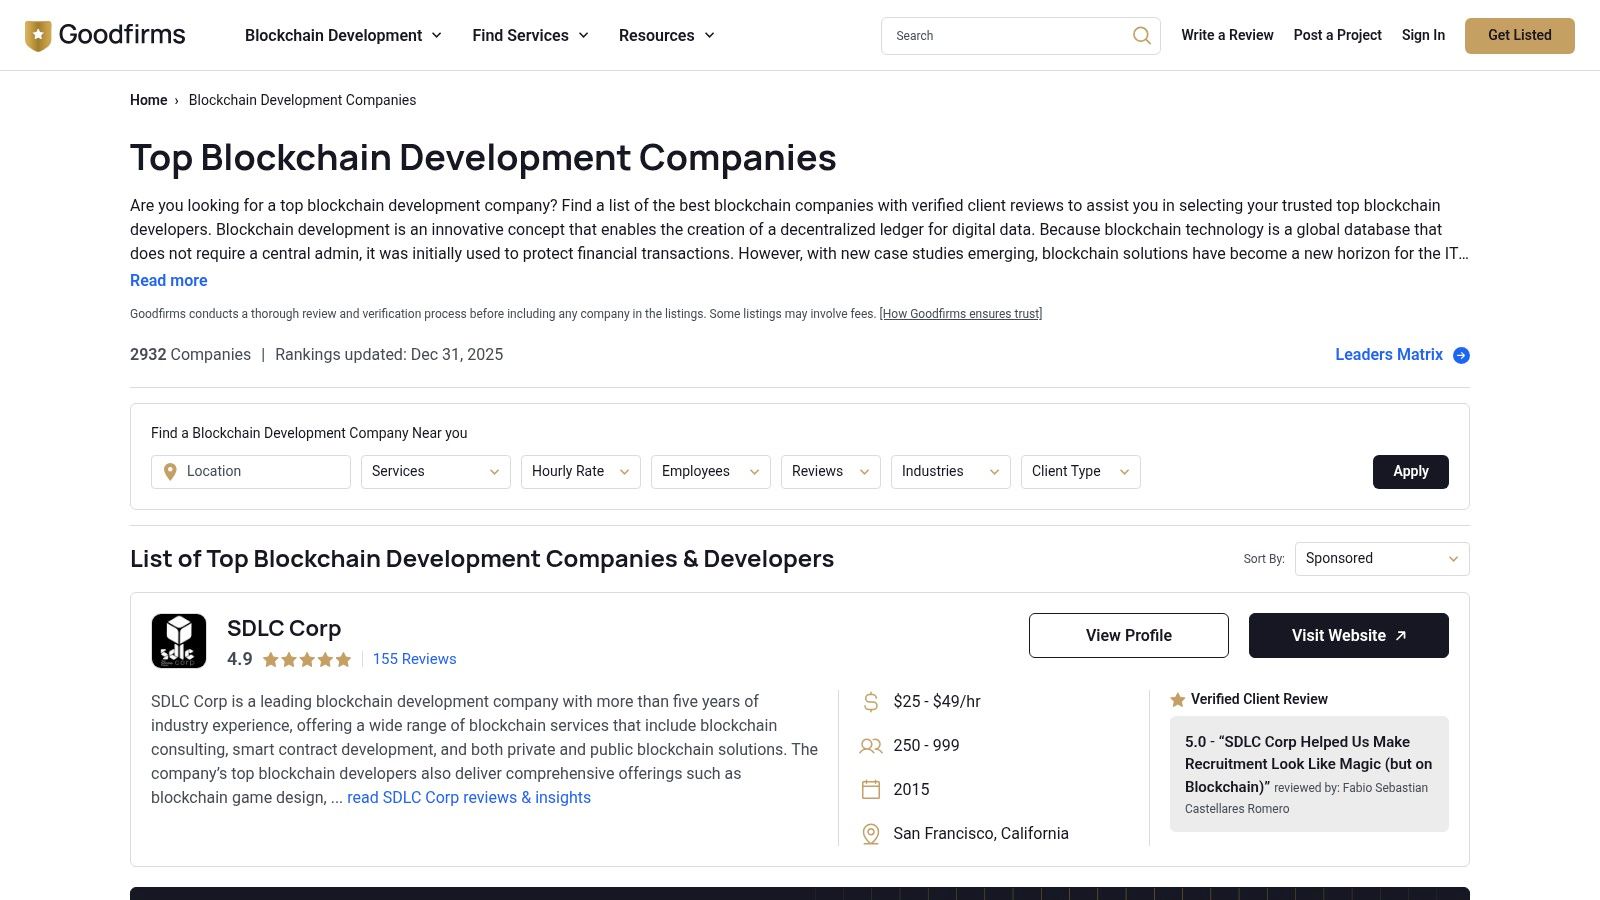1600x900 pixels.
Task: Focus the Location input field
Action: [251, 472]
